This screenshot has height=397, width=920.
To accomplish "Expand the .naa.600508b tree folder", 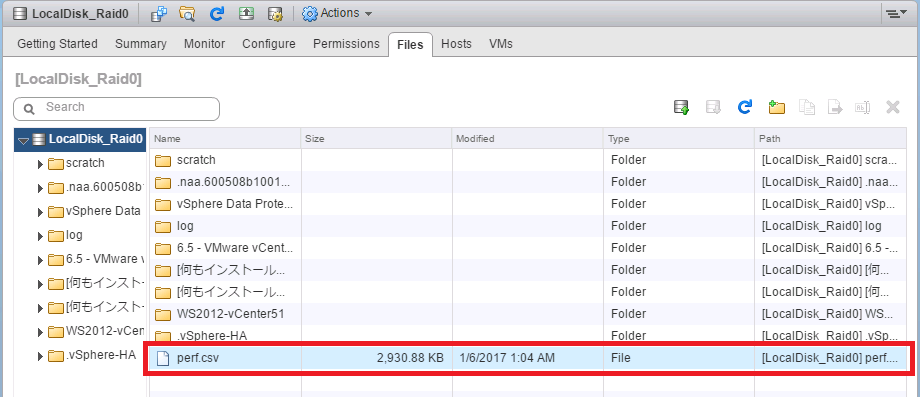I will 40,188.
